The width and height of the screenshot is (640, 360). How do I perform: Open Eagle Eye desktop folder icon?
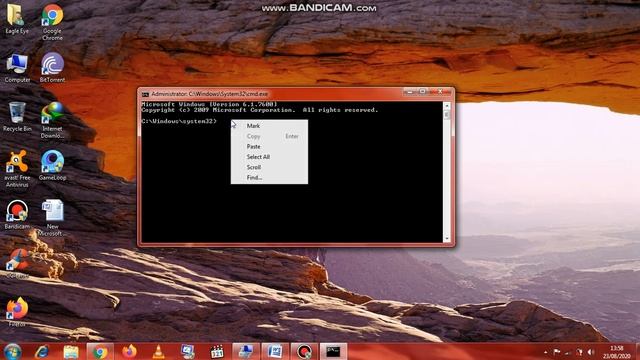coord(17,19)
